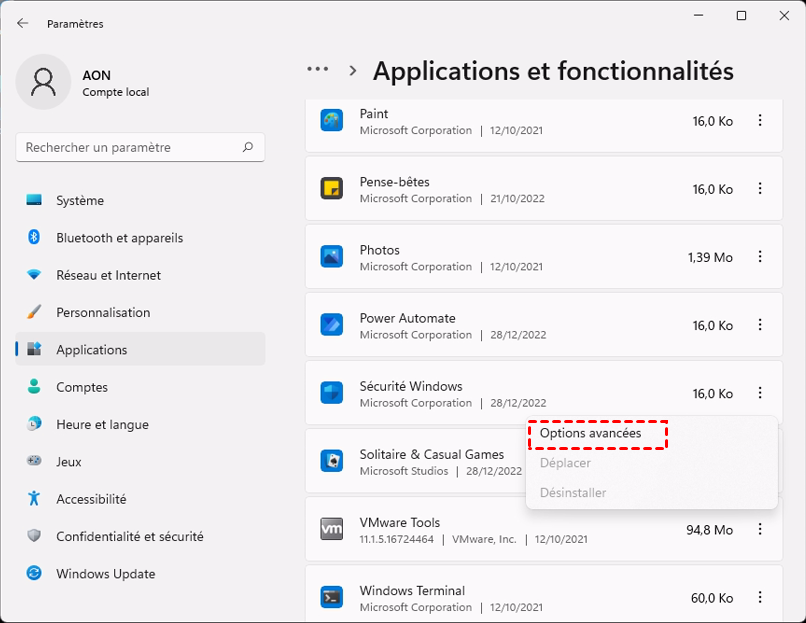The height and width of the screenshot is (623, 806).
Task: Navigate to Confidentialité et sécurité settings
Action: click(129, 537)
